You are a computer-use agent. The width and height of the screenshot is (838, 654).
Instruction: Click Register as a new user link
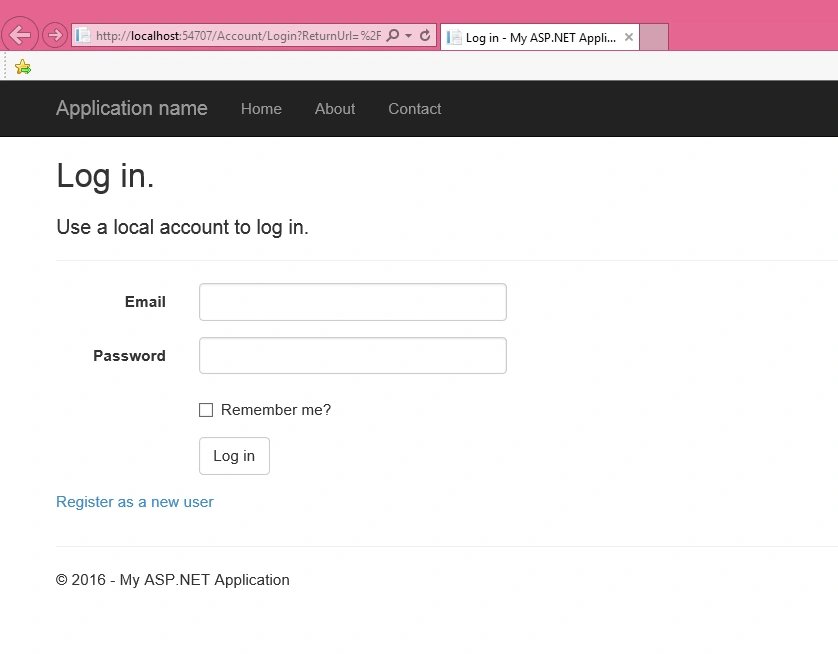(x=135, y=502)
